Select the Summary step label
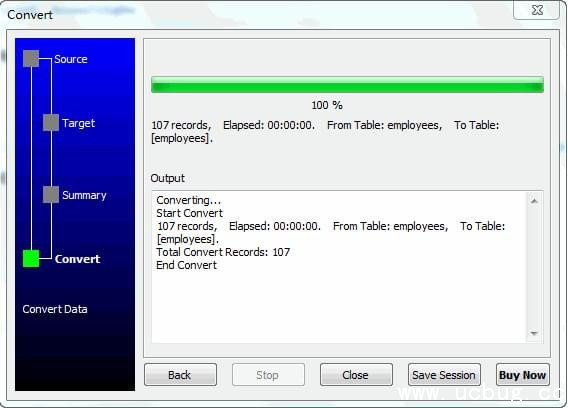This screenshot has width=568, height=408. point(84,195)
